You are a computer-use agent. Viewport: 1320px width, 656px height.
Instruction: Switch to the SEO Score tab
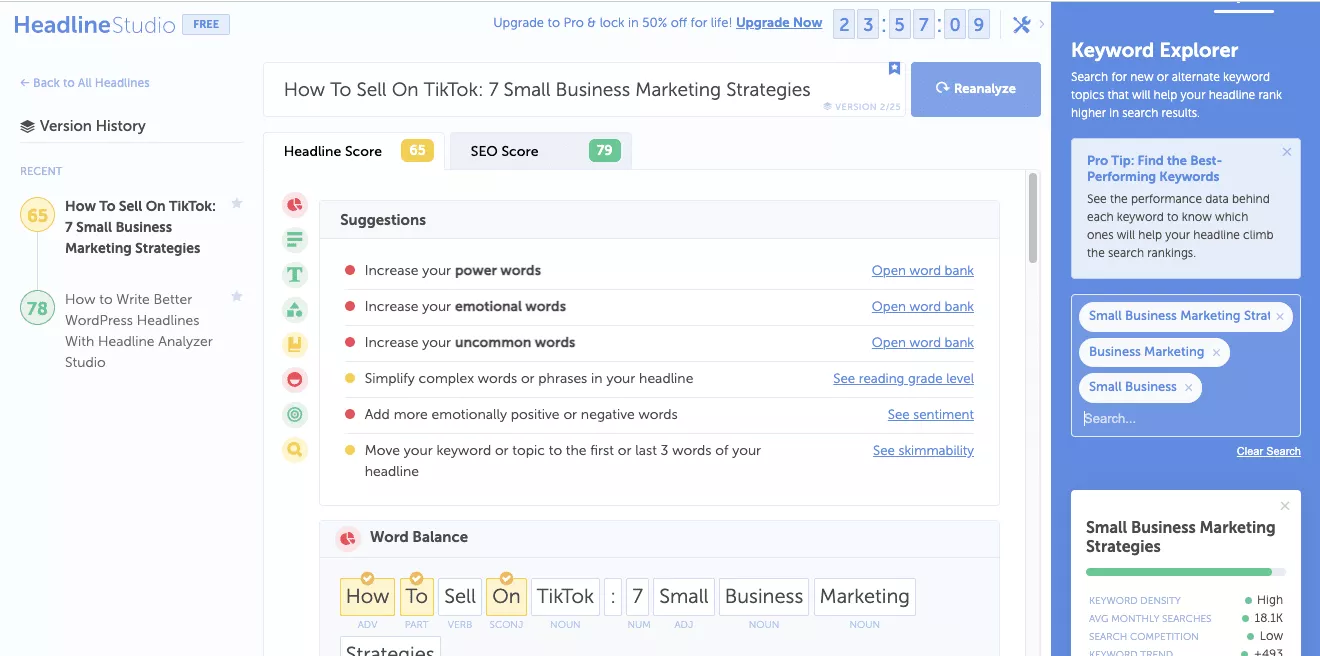[541, 151]
